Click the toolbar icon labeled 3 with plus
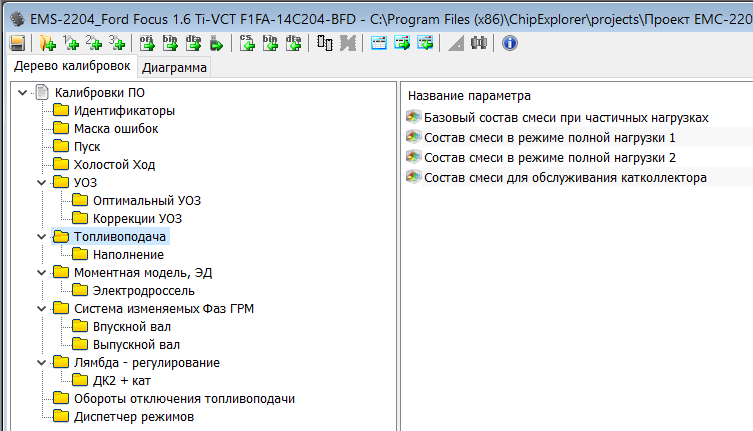The width and height of the screenshot is (753, 431). pos(118,43)
